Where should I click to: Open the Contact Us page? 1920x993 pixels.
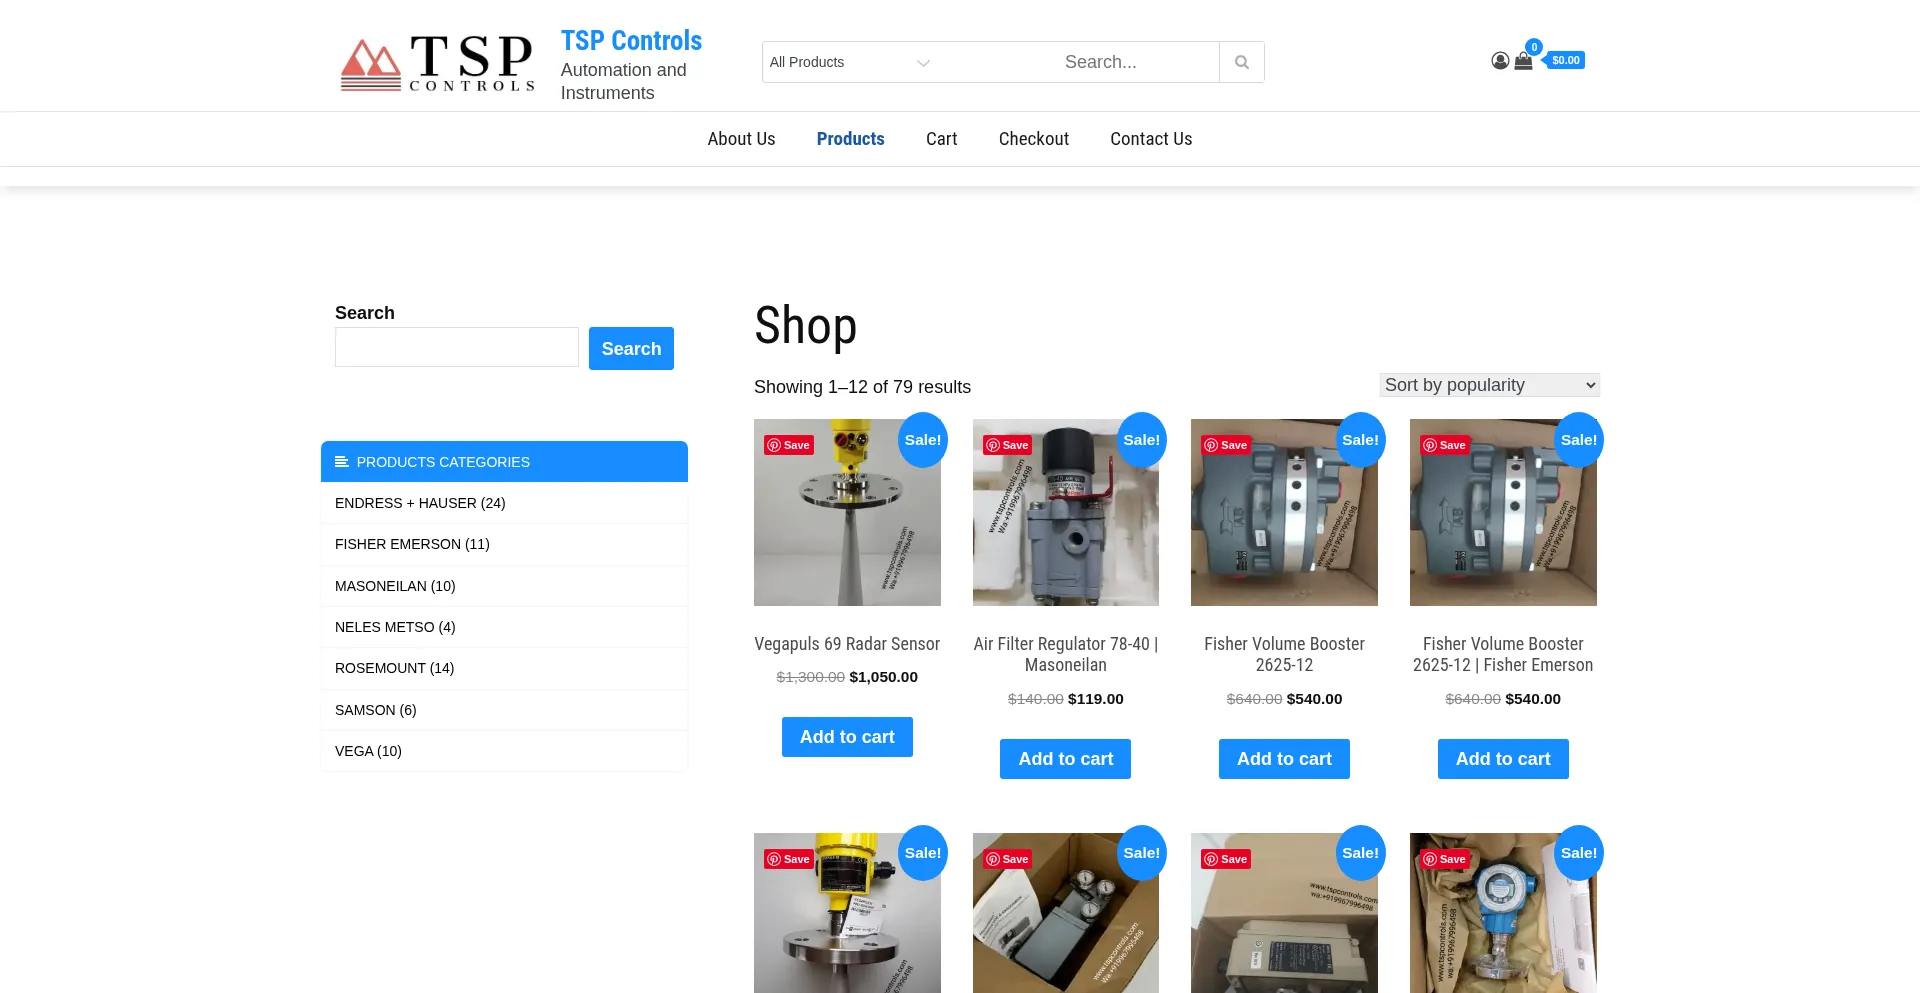1151,139
